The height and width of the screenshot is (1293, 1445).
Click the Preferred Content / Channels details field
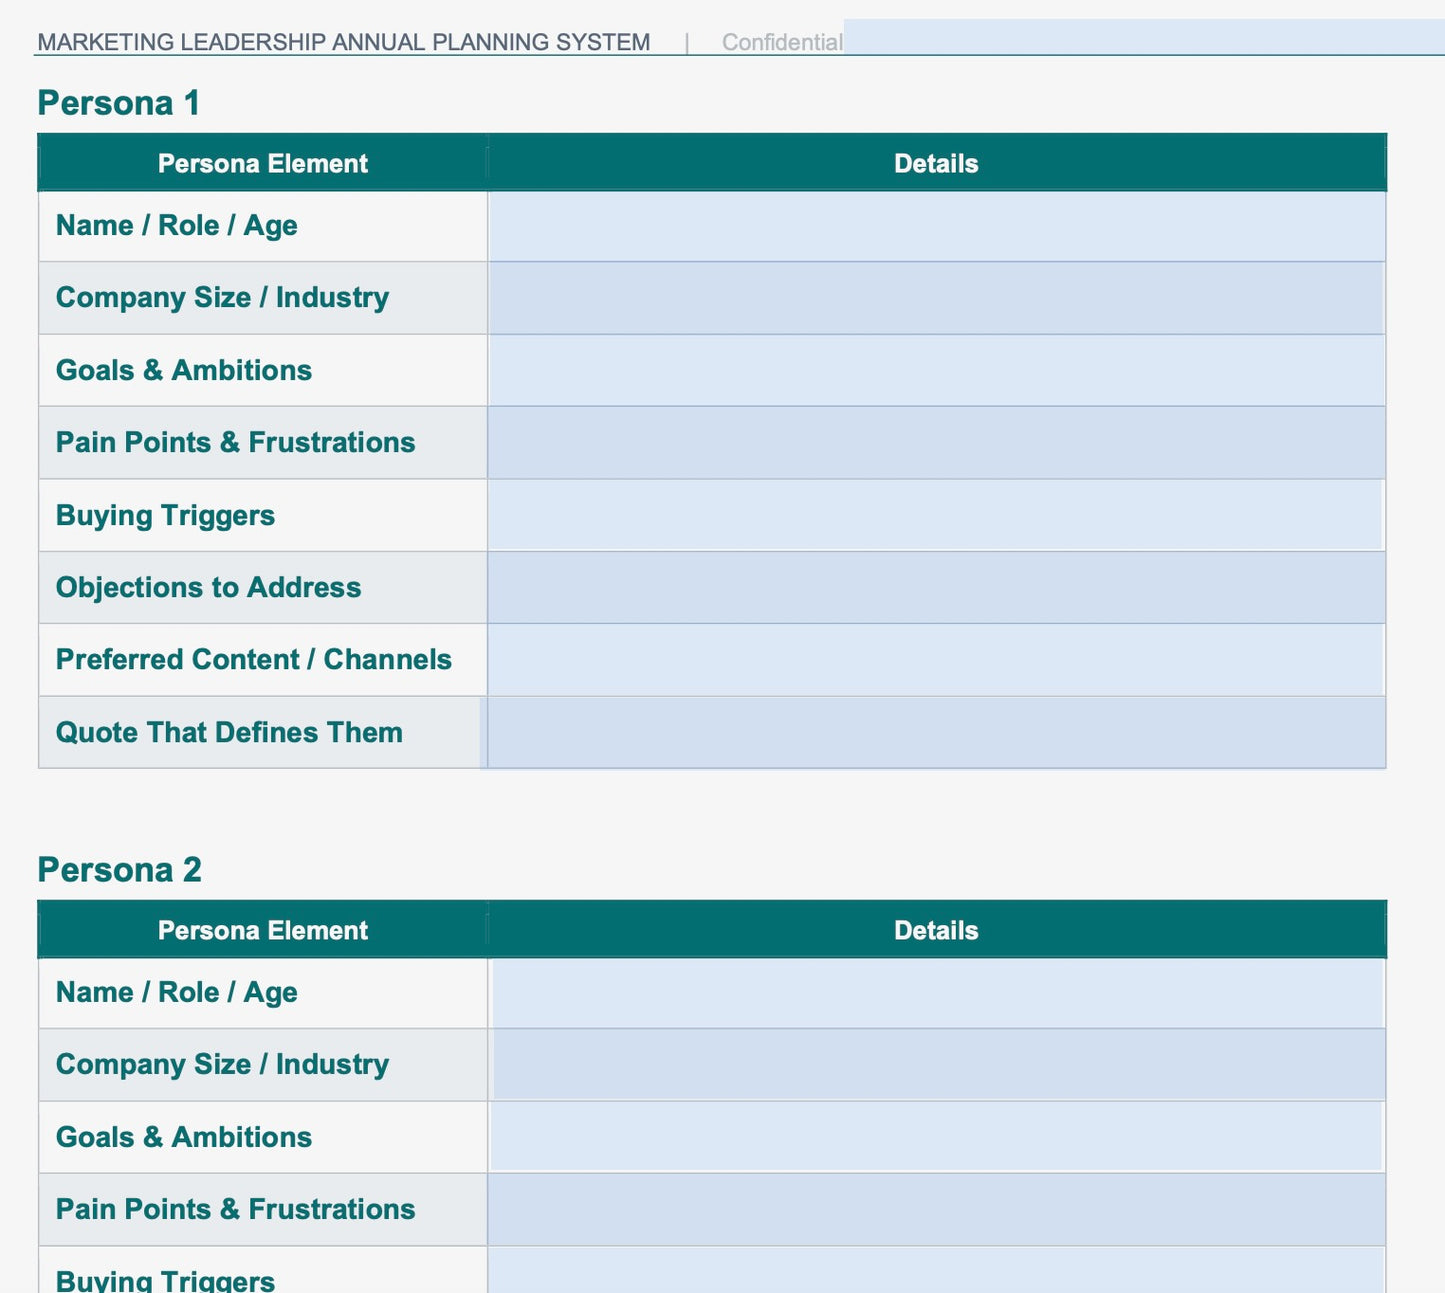click(937, 660)
